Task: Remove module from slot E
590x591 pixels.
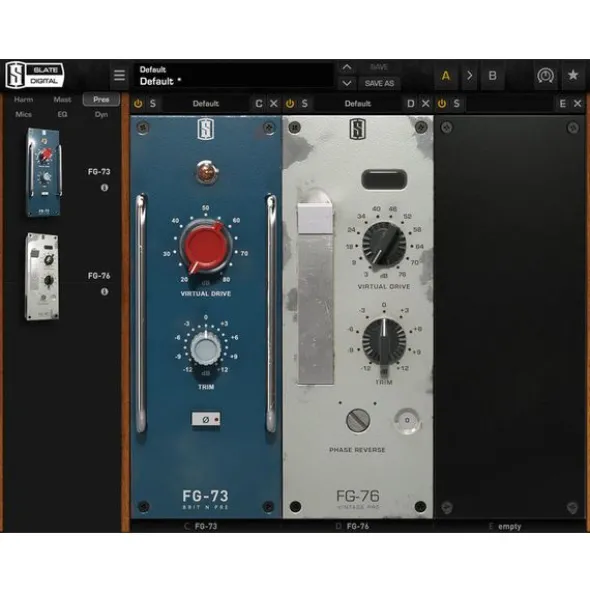Action: point(578,104)
